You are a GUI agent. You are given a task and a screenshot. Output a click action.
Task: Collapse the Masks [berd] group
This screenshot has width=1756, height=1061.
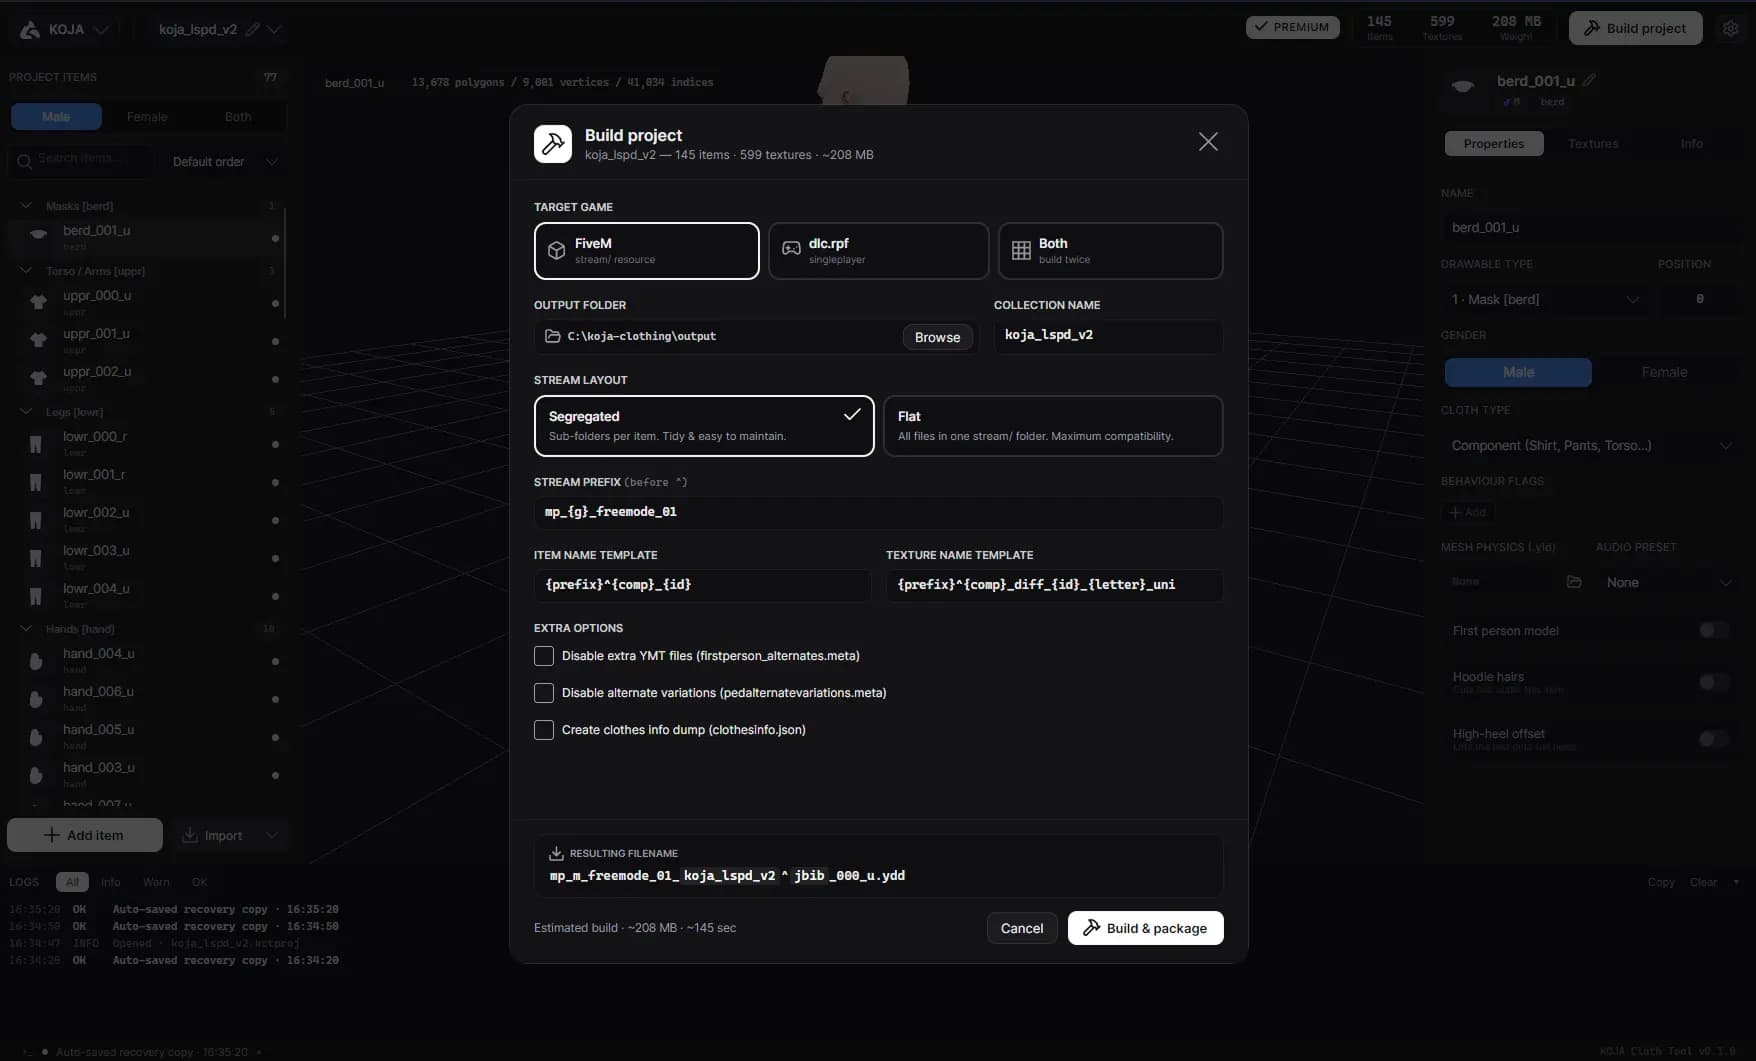point(26,205)
